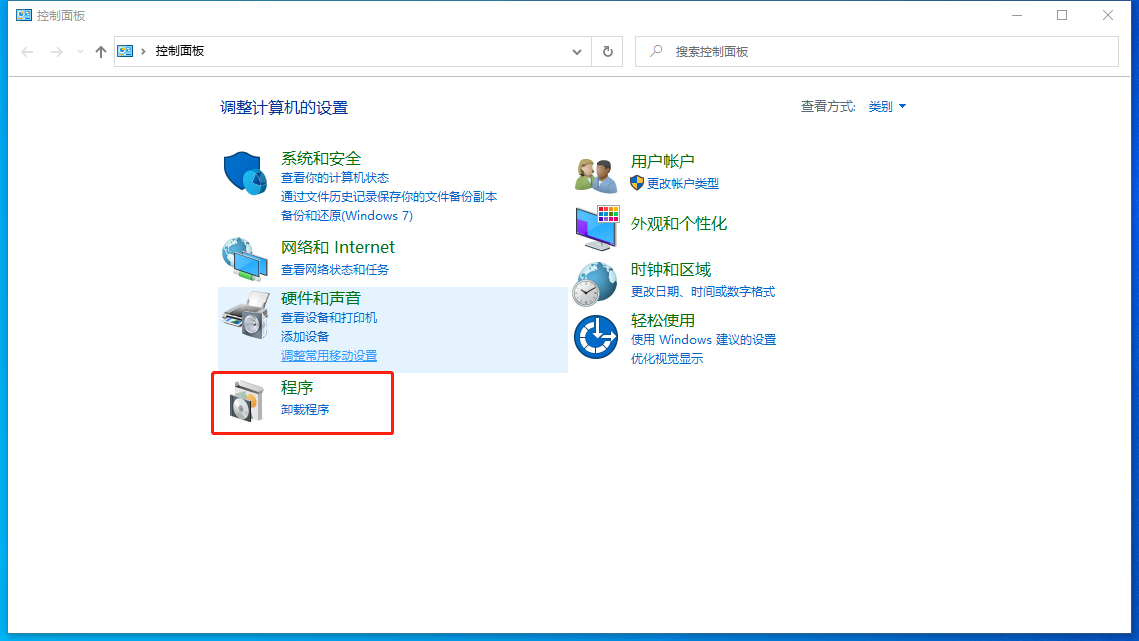Screen dimensions: 1139x641
Task: Refresh the control panel view
Action: 608,52
